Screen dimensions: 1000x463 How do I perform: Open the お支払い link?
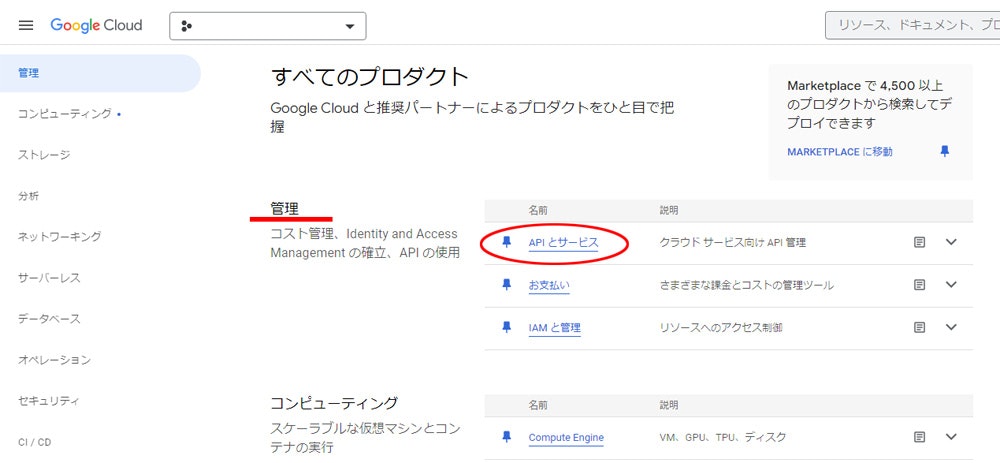point(549,286)
